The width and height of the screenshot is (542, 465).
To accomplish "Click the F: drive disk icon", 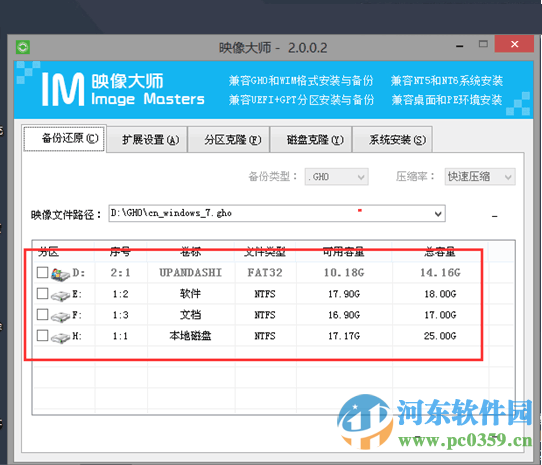I will 60,316.
